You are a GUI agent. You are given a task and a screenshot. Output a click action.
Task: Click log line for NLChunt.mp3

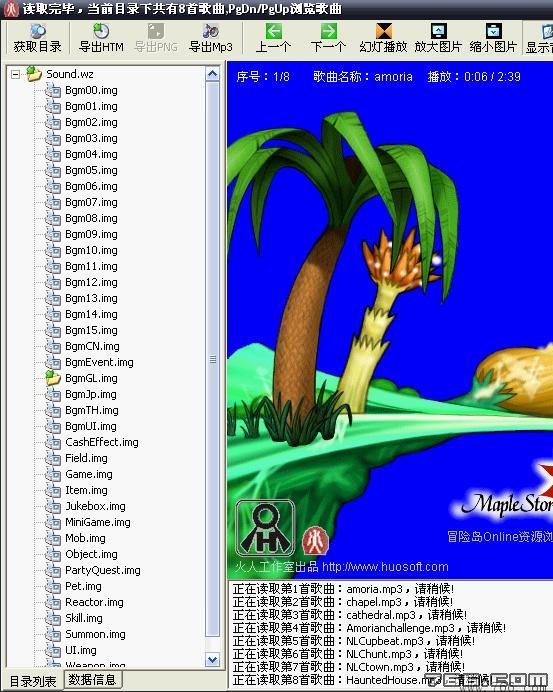[348, 654]
